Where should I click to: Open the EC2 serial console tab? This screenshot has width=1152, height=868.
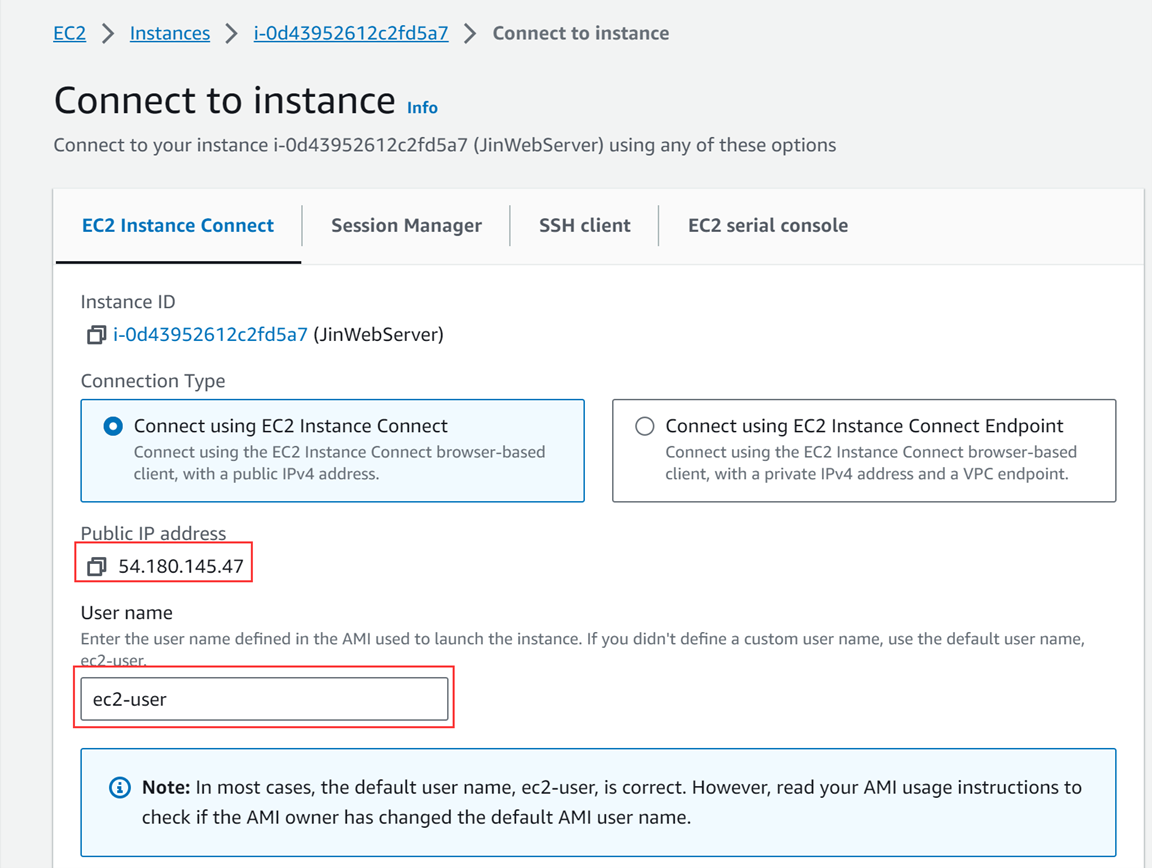[x=767, y=226]
